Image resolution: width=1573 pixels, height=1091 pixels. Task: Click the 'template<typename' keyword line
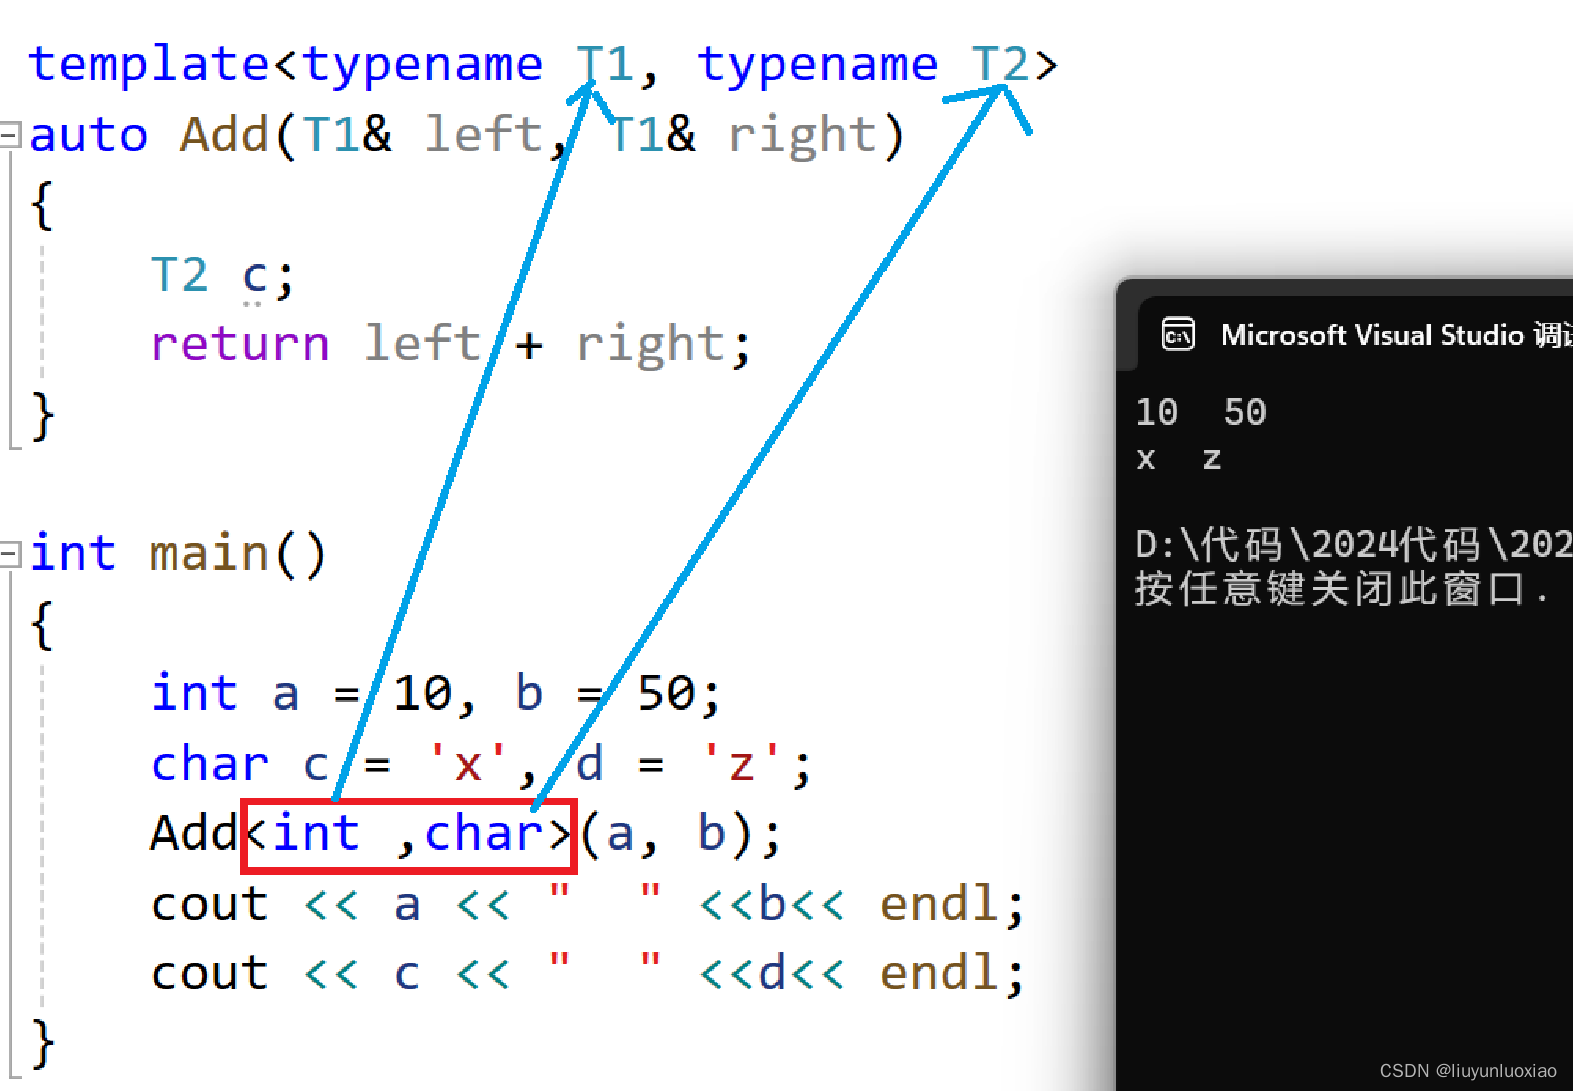coord(543,65)
